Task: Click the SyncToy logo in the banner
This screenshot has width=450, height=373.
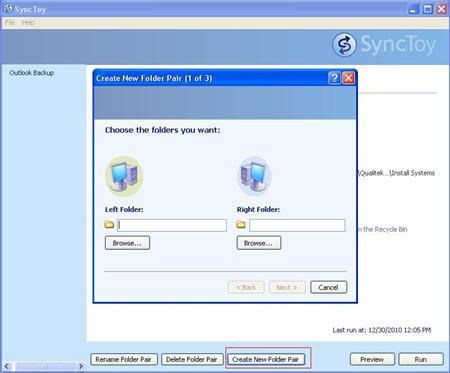Action: pos(384,44)
